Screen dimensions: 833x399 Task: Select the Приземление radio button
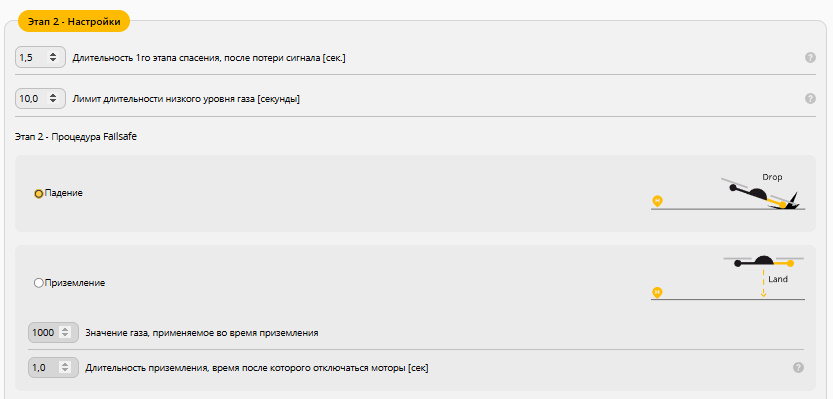[38, 283]
